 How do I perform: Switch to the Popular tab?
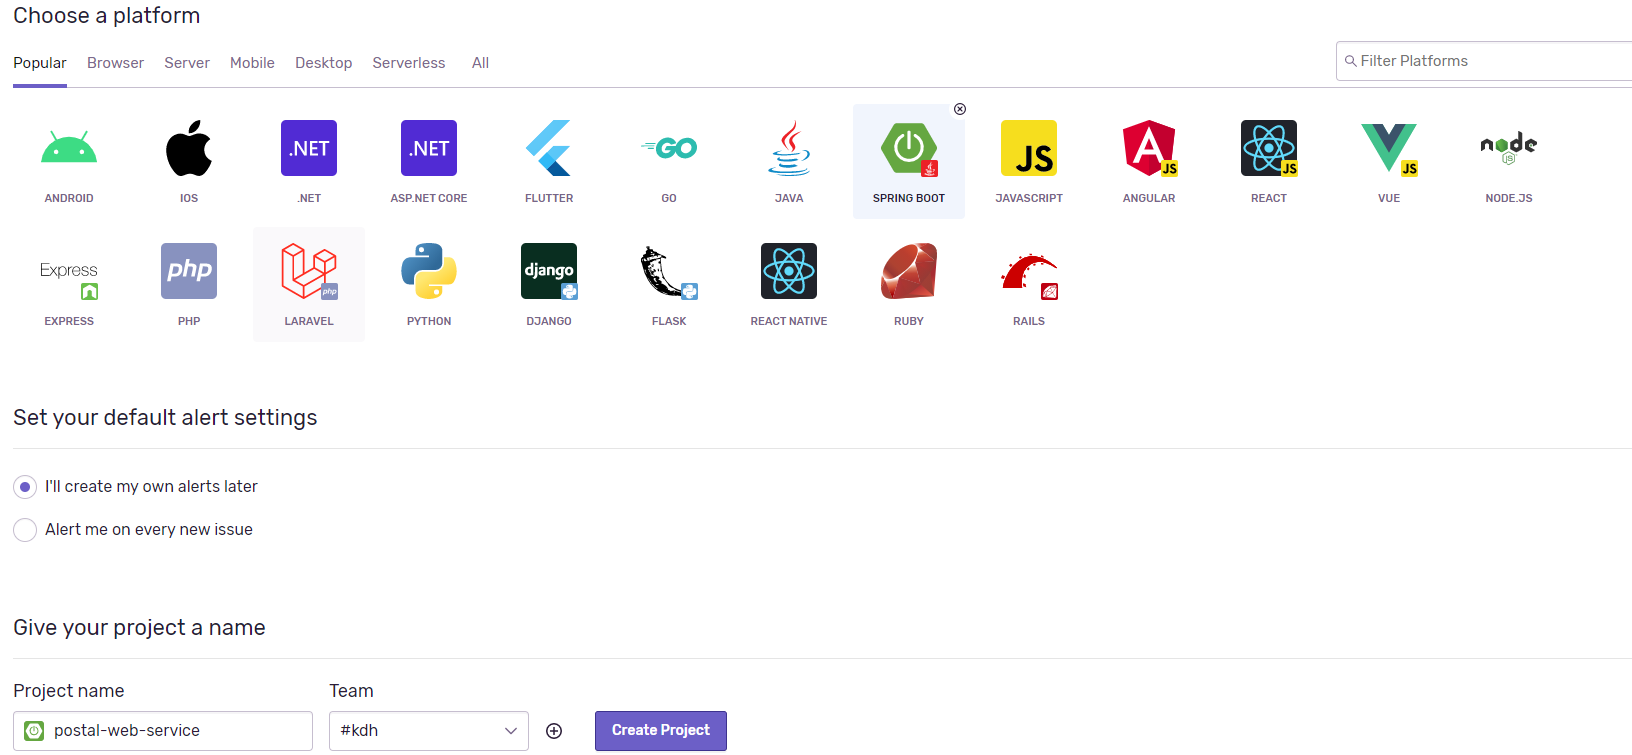[x=40, y=63]
